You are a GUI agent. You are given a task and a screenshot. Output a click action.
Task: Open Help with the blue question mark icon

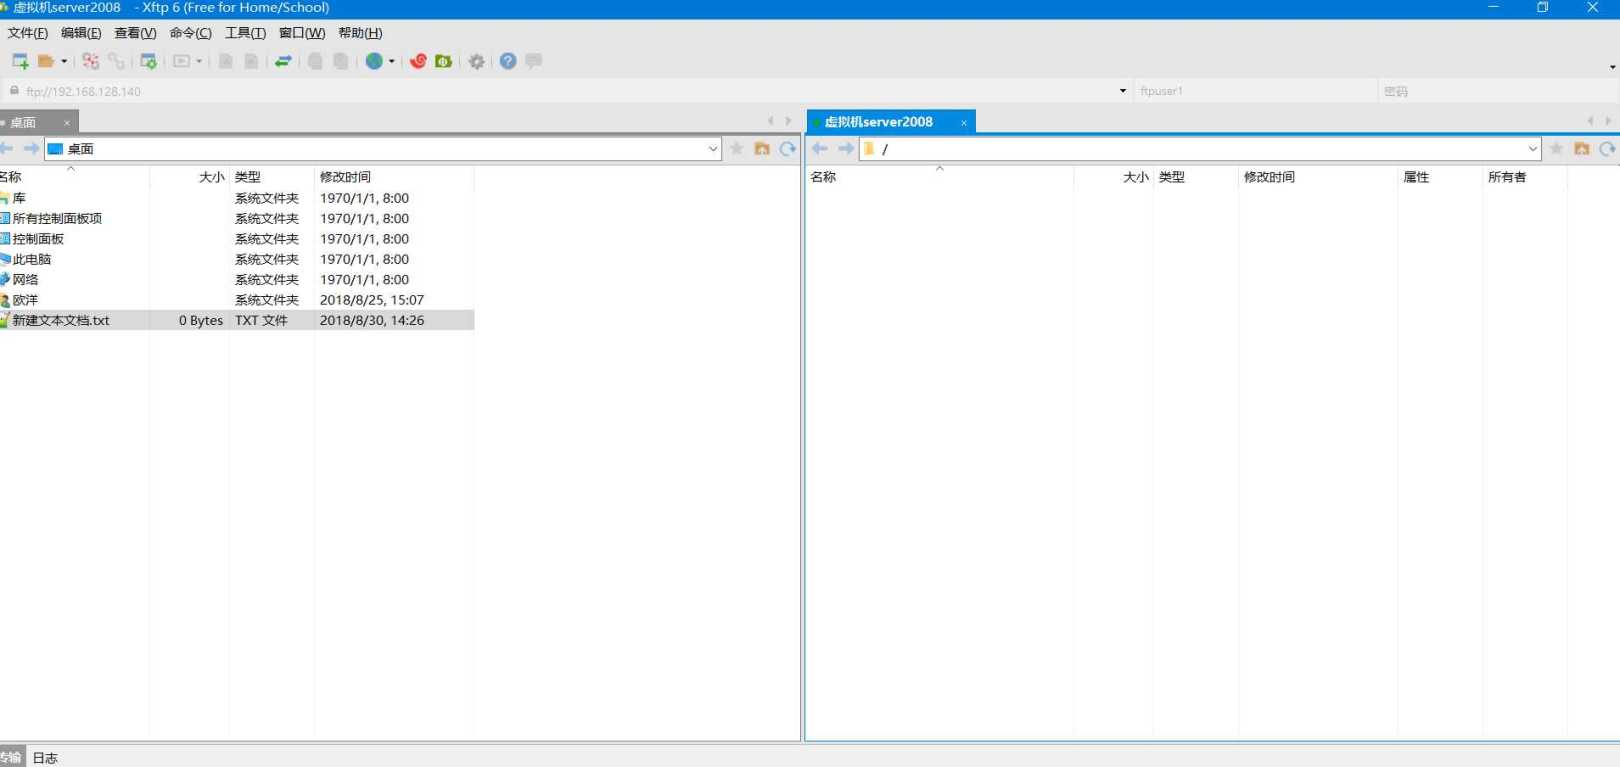coord(508,61)
